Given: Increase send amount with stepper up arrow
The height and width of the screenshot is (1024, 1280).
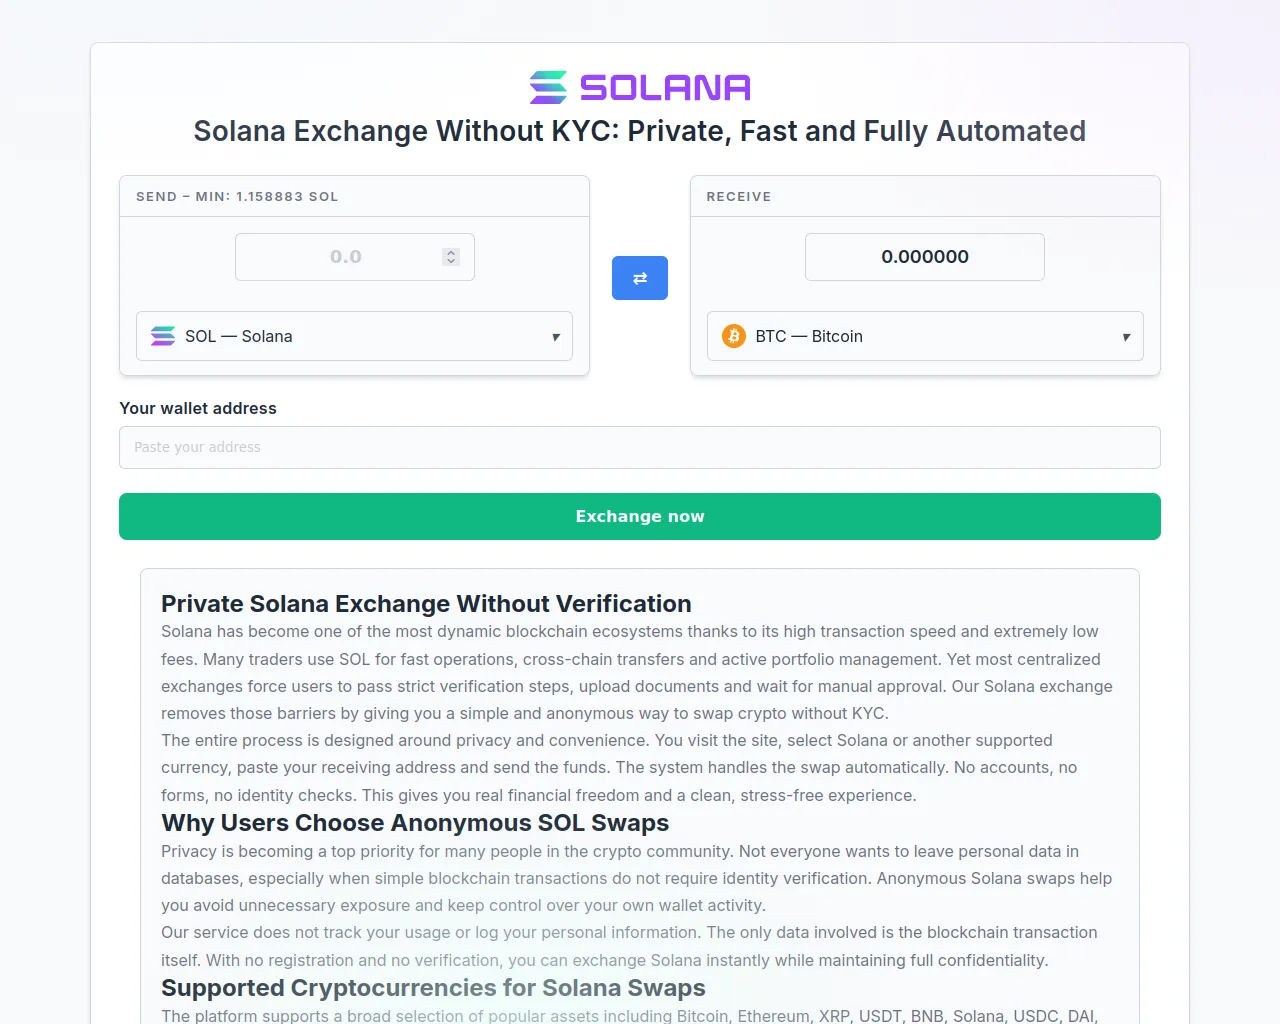Looking at the screenshot, I should [451, 253].
